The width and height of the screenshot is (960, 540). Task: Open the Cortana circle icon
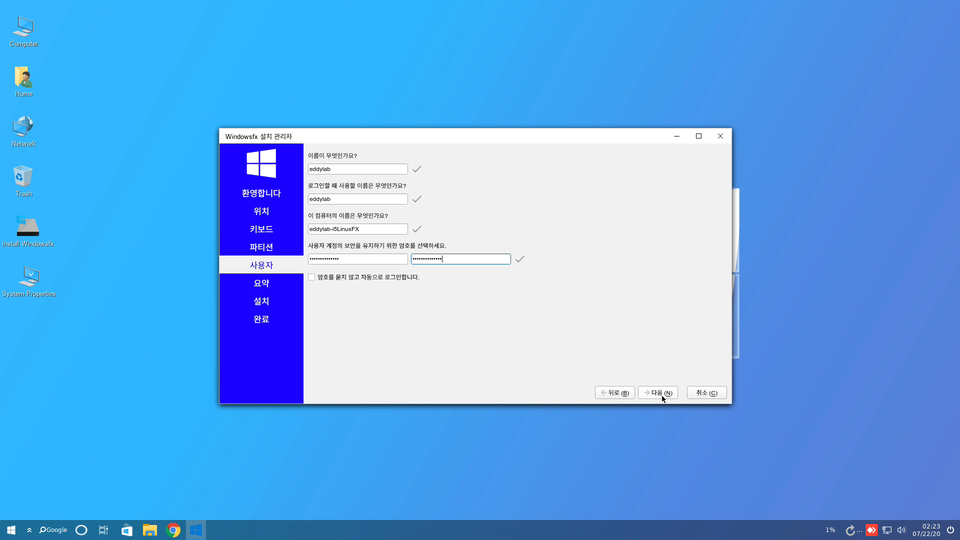click(81, 530)
